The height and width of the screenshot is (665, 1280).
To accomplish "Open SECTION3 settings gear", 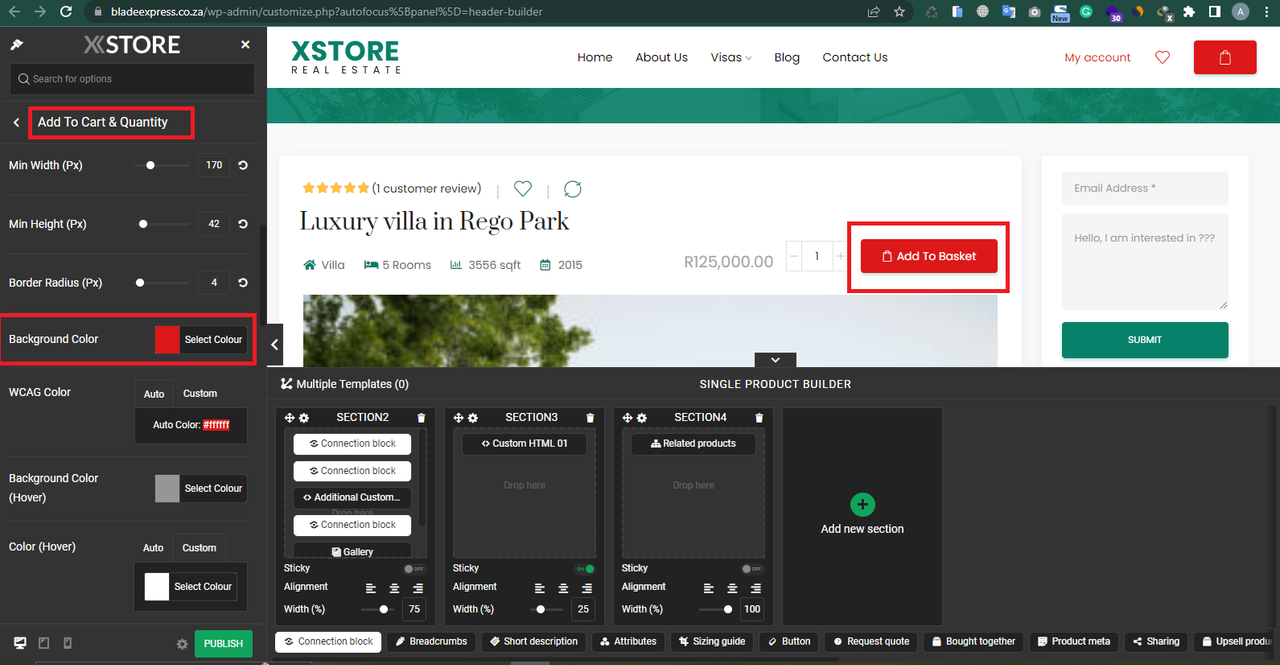I will [473, 418].
